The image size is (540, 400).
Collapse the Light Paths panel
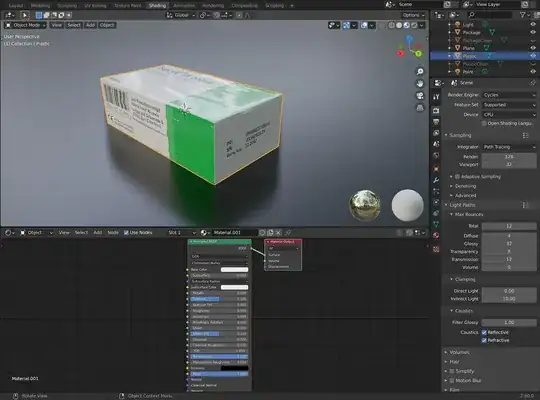462,205
